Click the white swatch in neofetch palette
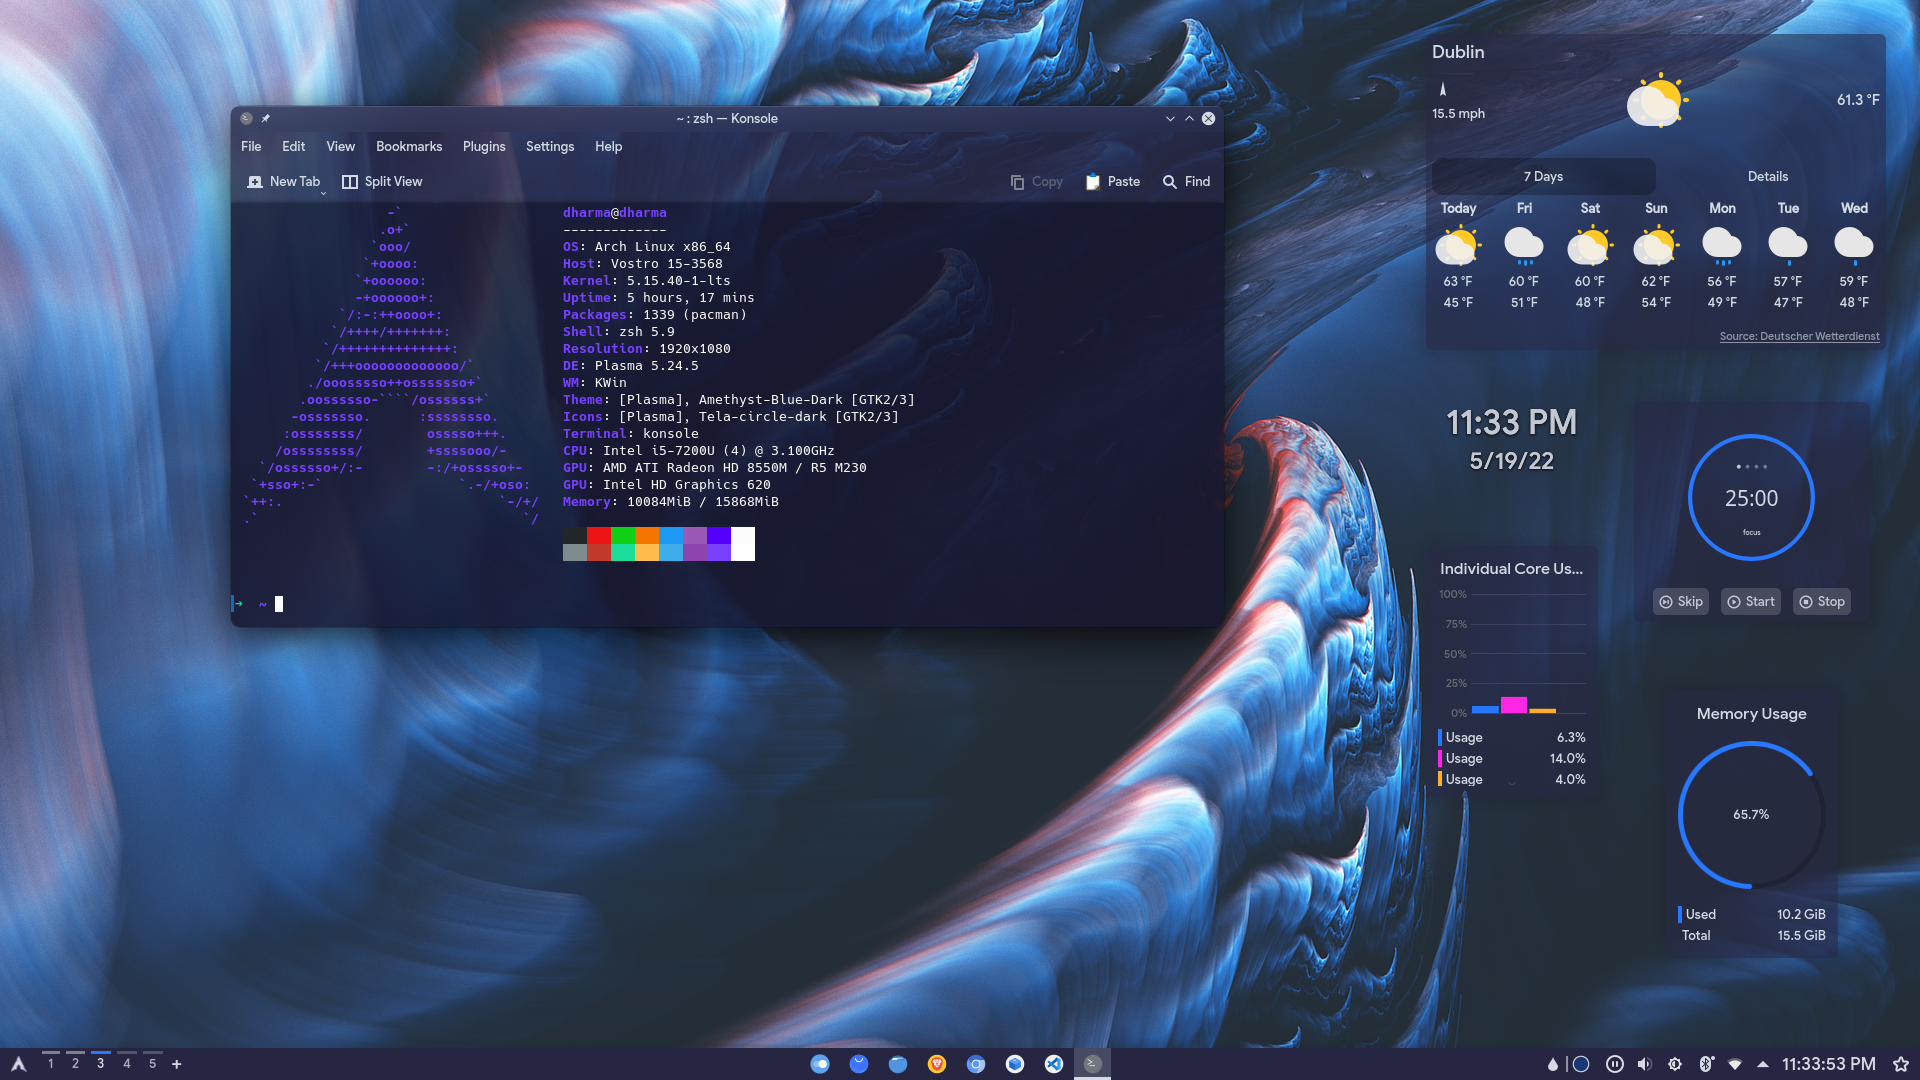 click(x=743, y=544)
